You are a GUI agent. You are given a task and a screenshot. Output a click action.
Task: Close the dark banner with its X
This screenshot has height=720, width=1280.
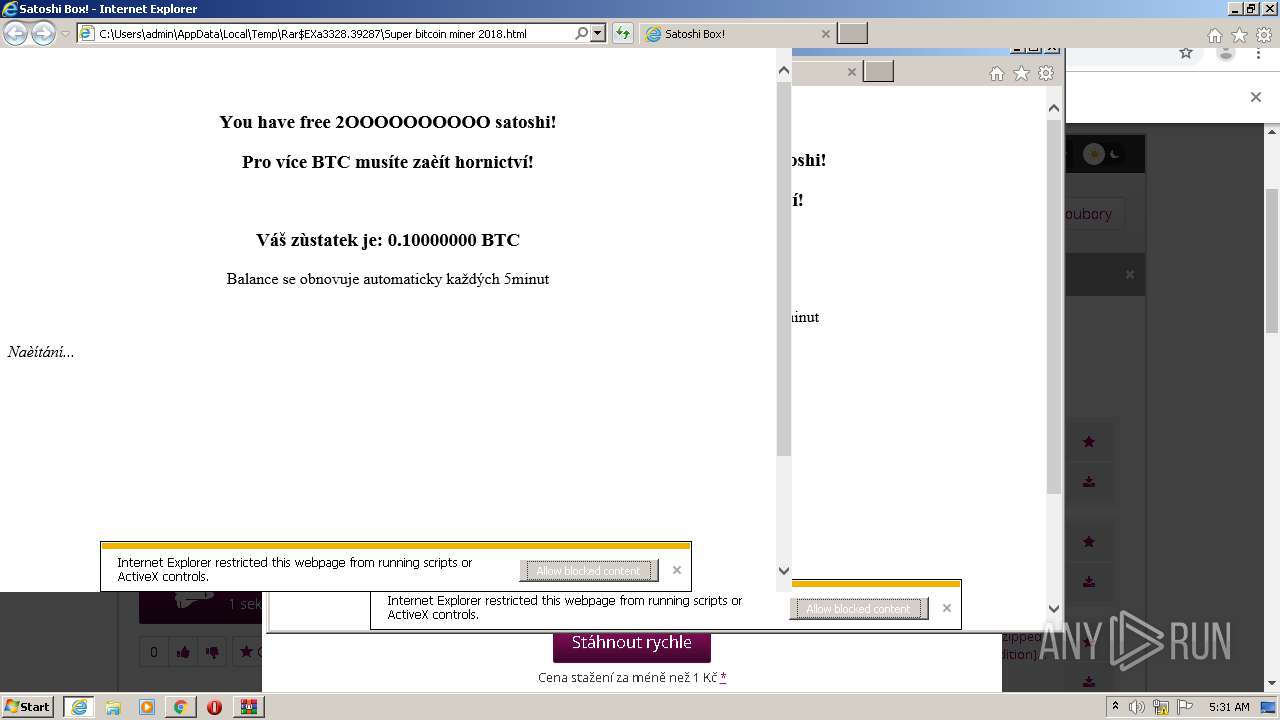tap(1130, 274)
